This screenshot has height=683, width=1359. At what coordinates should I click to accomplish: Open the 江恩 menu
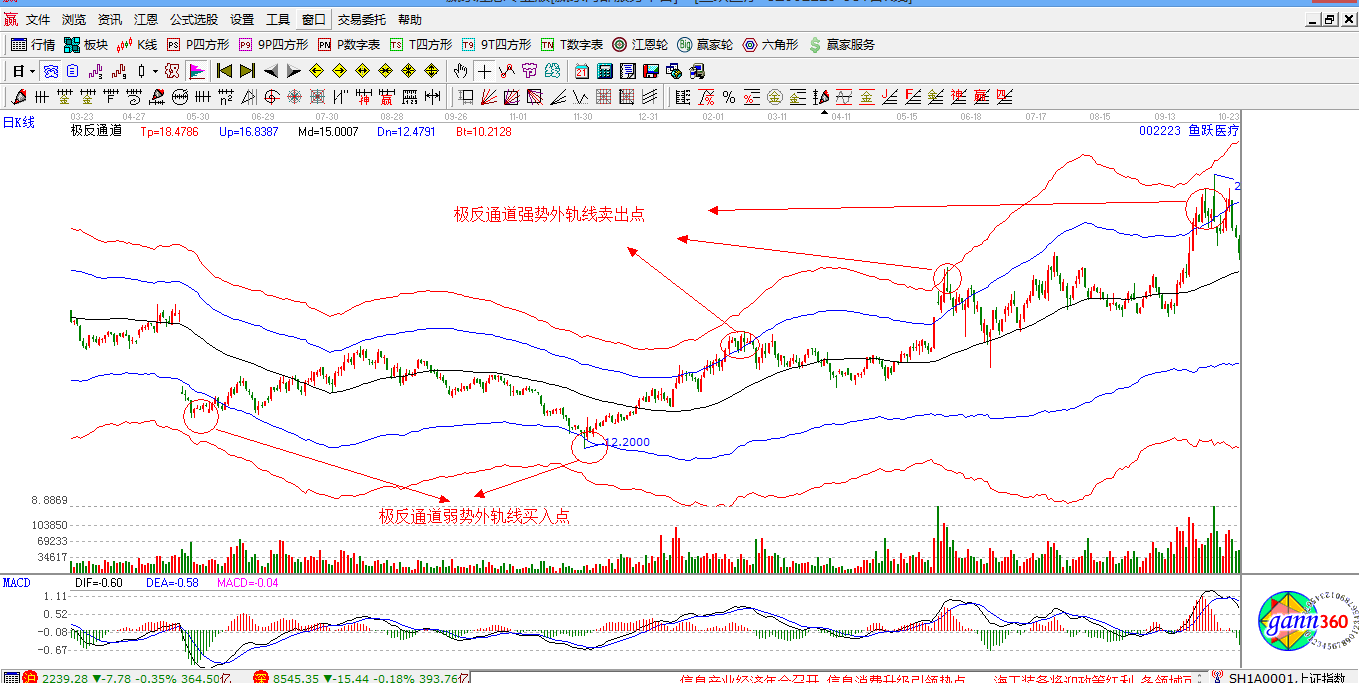point(146,19)
